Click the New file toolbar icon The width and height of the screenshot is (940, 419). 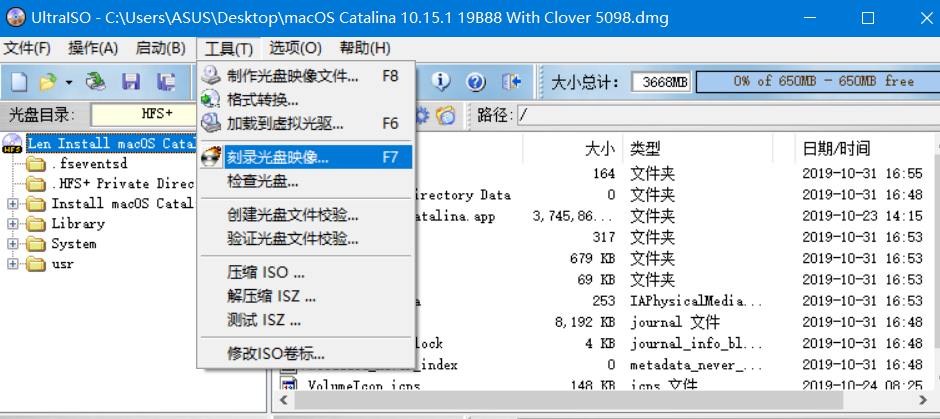pyautogui.click(x=19, y=82)
